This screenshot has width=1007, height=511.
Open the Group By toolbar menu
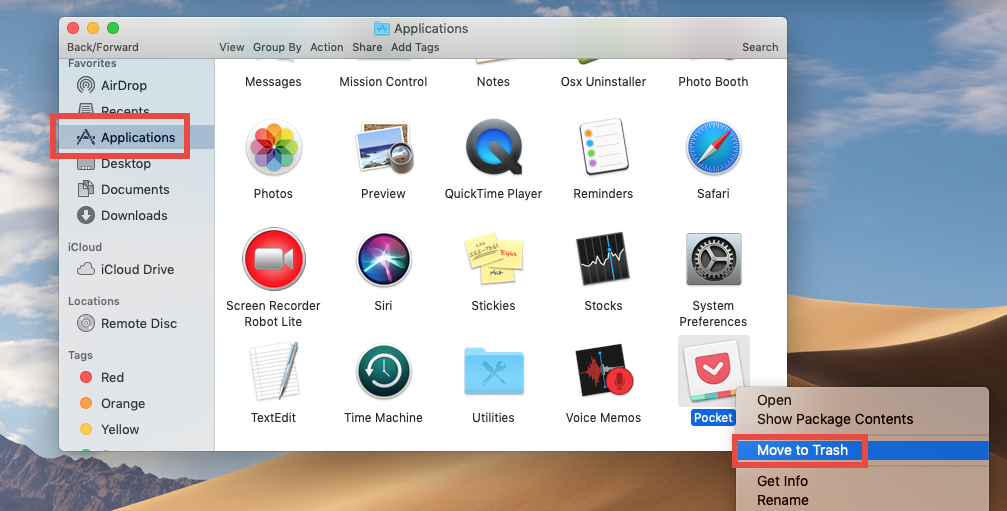pos(277,47)
